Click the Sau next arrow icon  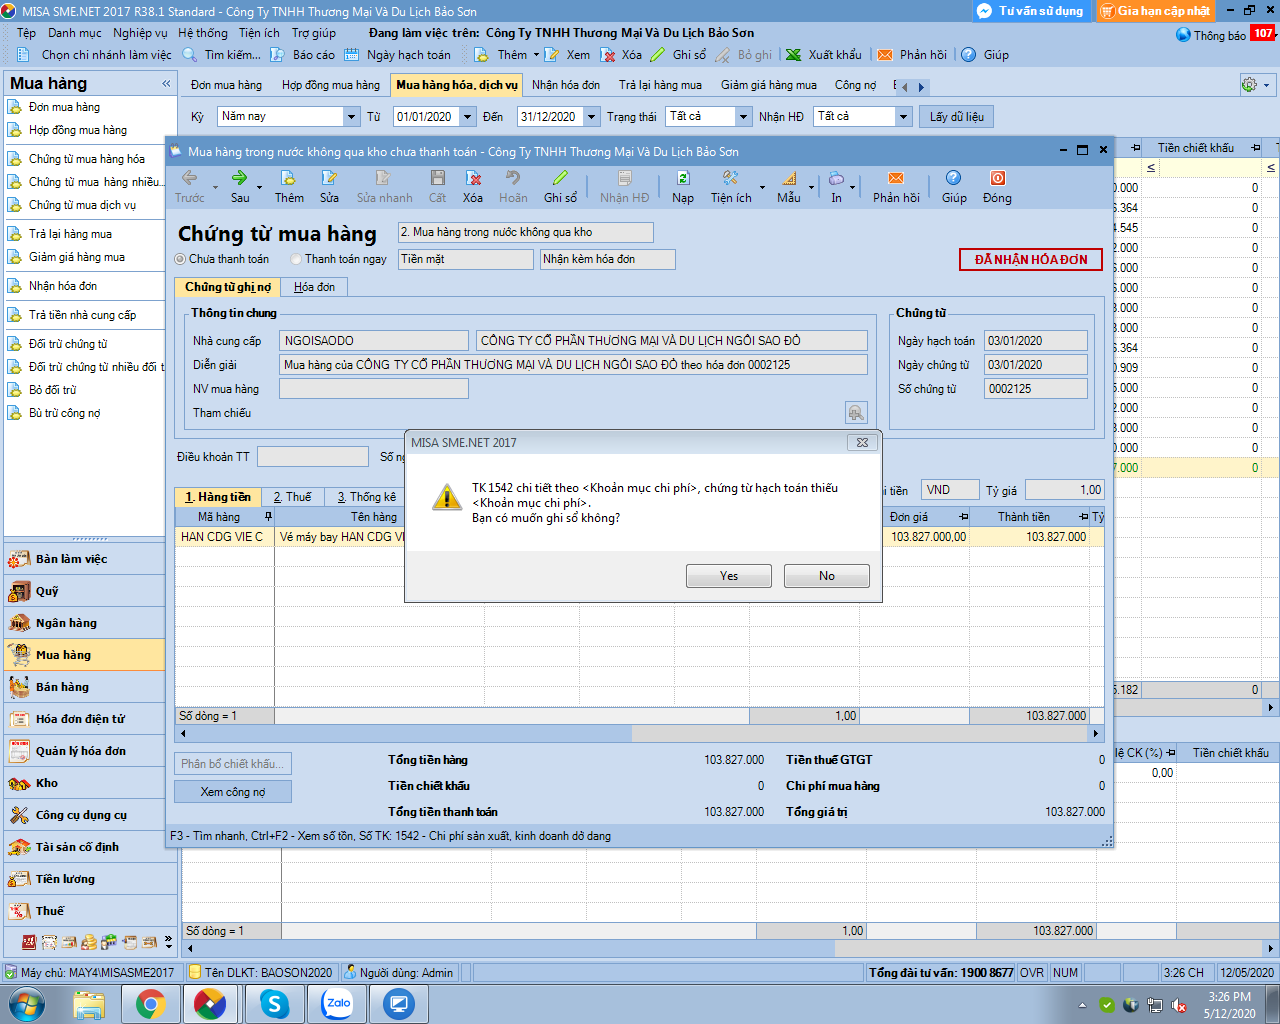coord(240,179)
